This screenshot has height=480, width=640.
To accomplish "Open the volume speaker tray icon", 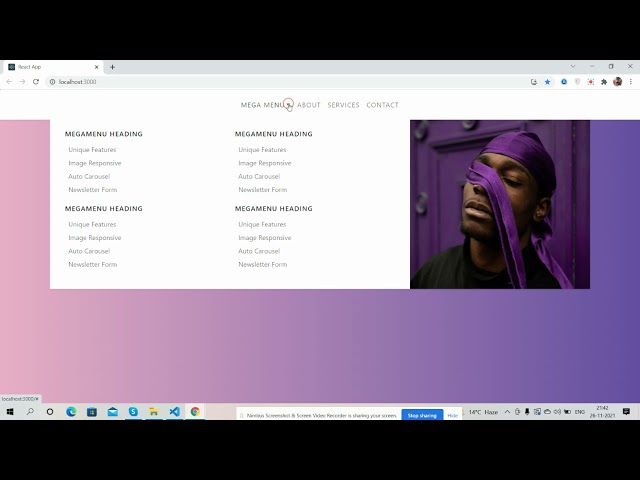I will [x=557, y=412].
